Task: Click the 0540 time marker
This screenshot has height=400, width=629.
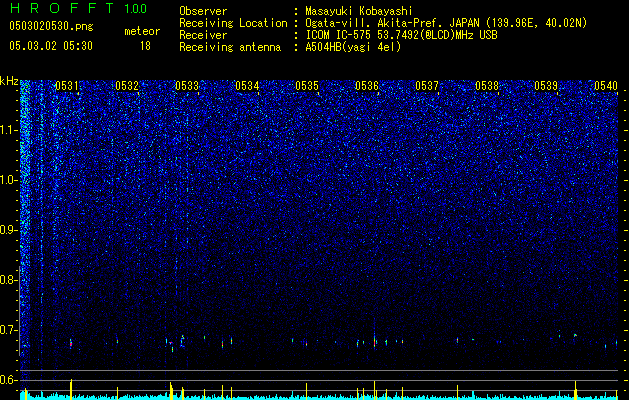Action: [x=606, y=86]
